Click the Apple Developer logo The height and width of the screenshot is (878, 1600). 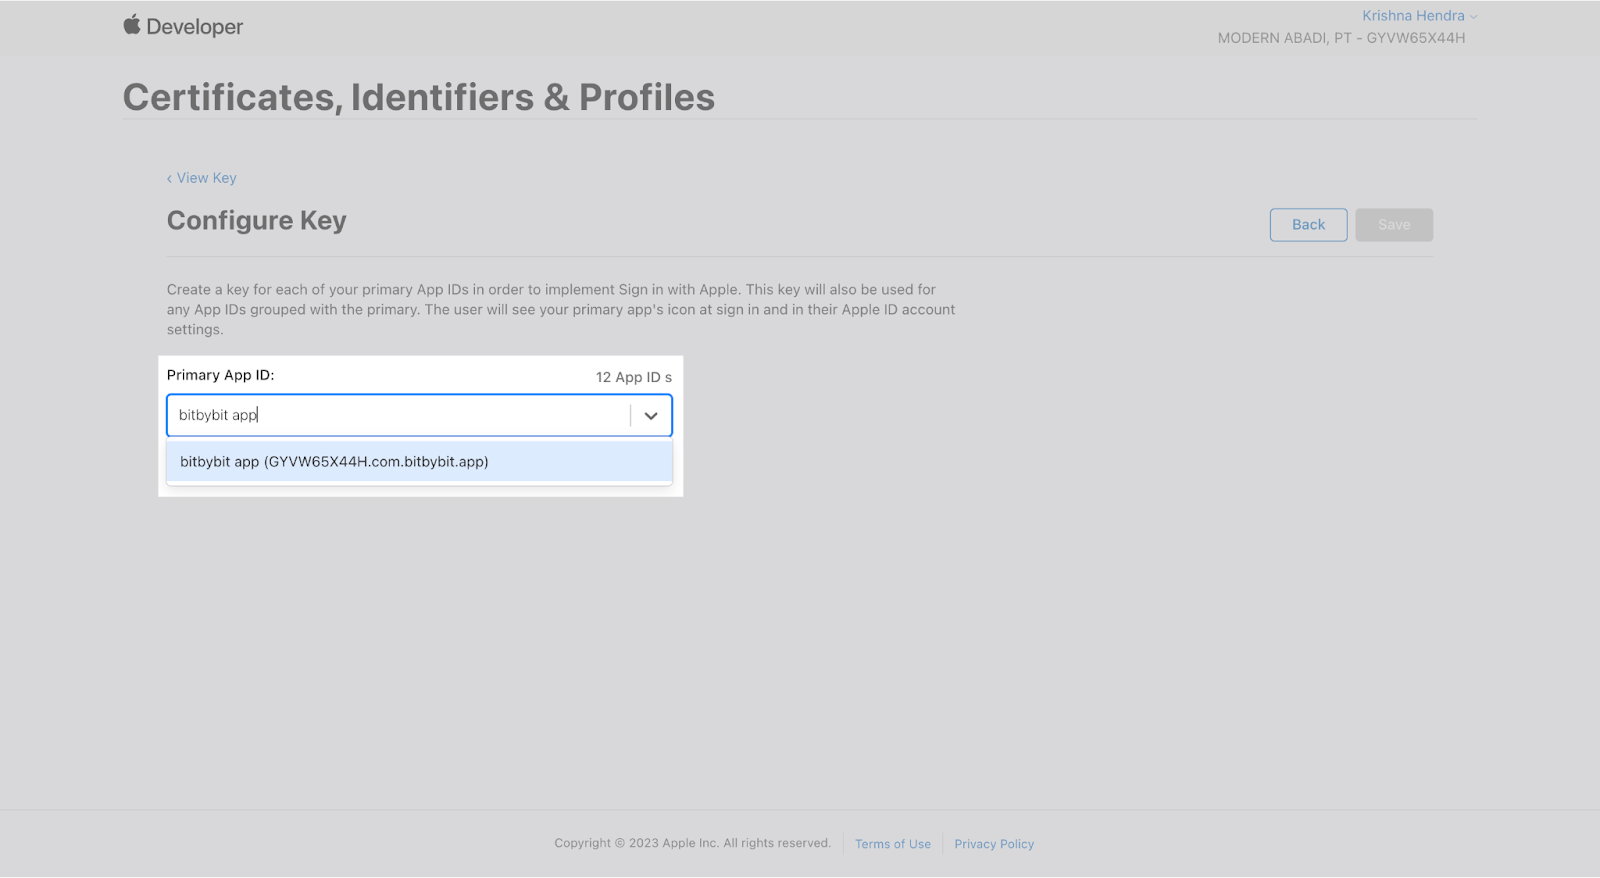tap(183, 26)
